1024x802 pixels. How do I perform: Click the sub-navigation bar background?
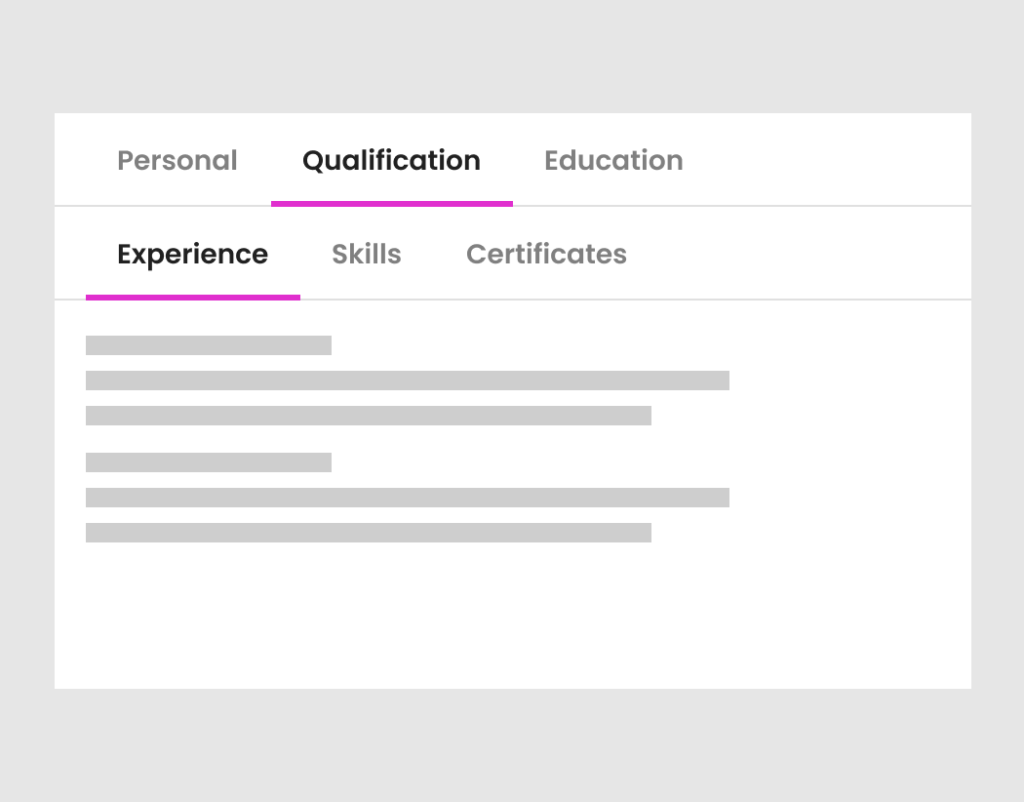click(x=800, y=254)
